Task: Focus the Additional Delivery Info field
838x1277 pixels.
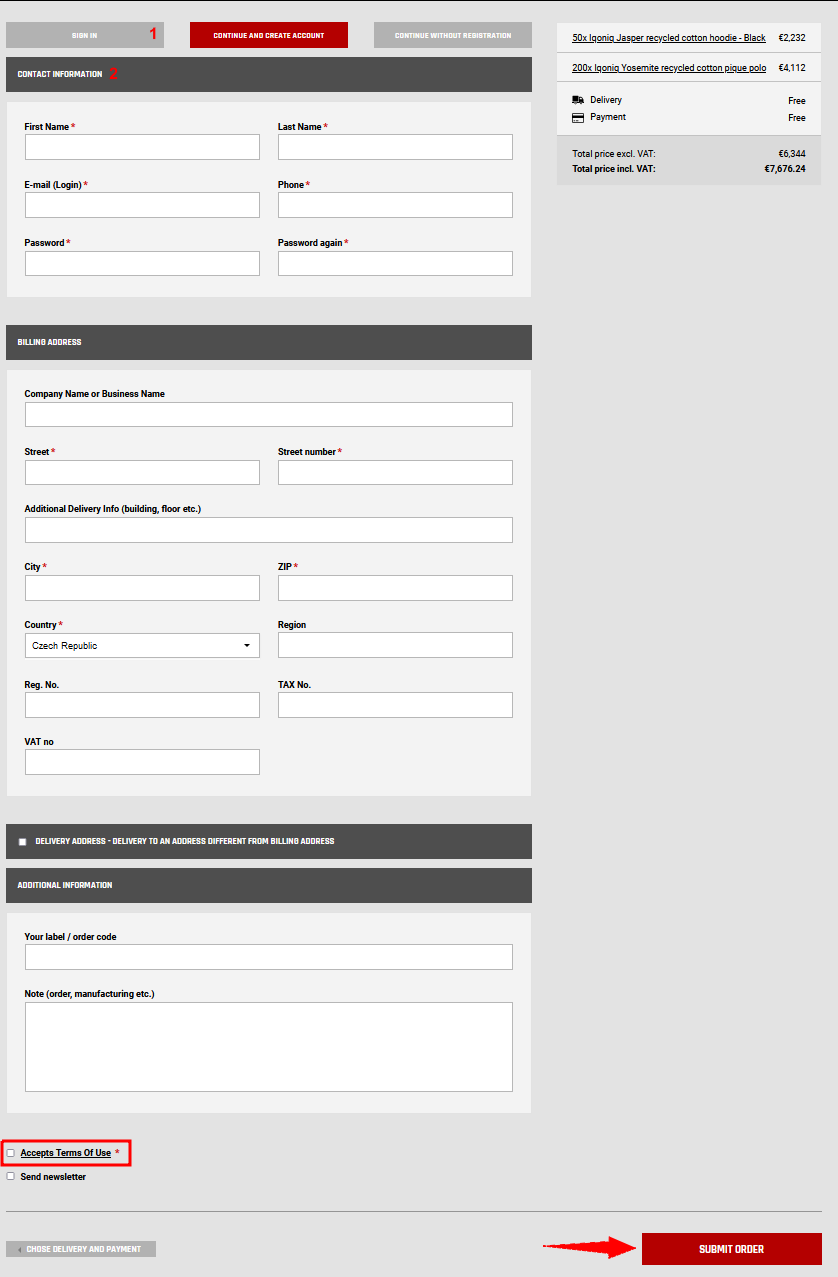Action: tap(269, 530)
